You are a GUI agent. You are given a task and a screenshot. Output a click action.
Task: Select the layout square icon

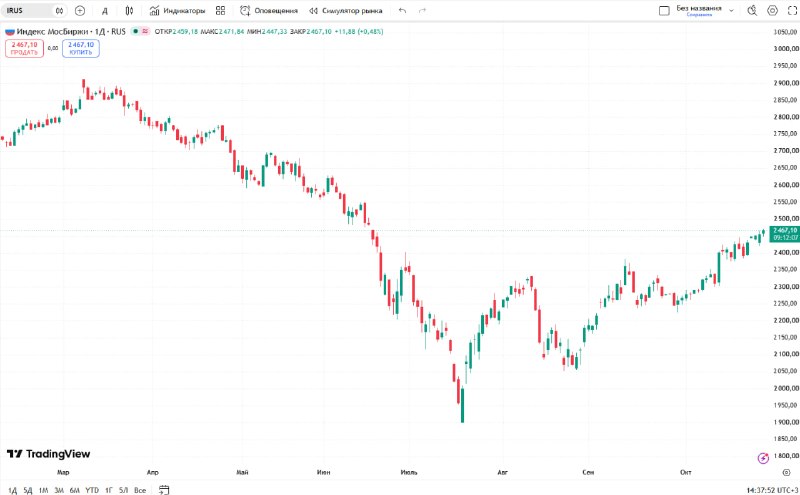[x=664, y=10]
